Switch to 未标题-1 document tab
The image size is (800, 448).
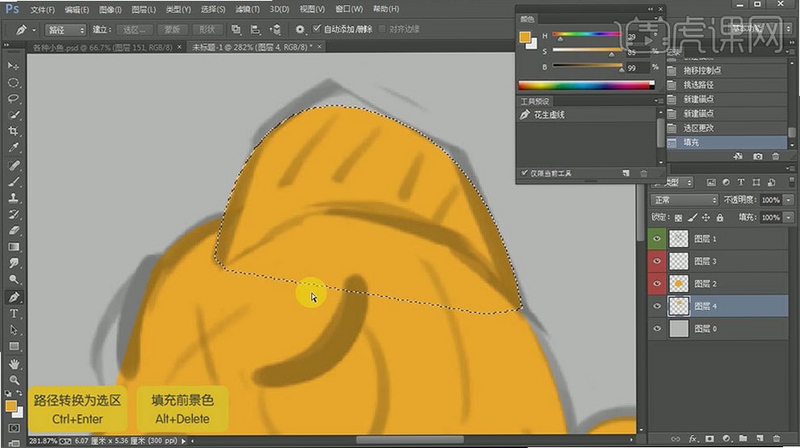(253, 47)
